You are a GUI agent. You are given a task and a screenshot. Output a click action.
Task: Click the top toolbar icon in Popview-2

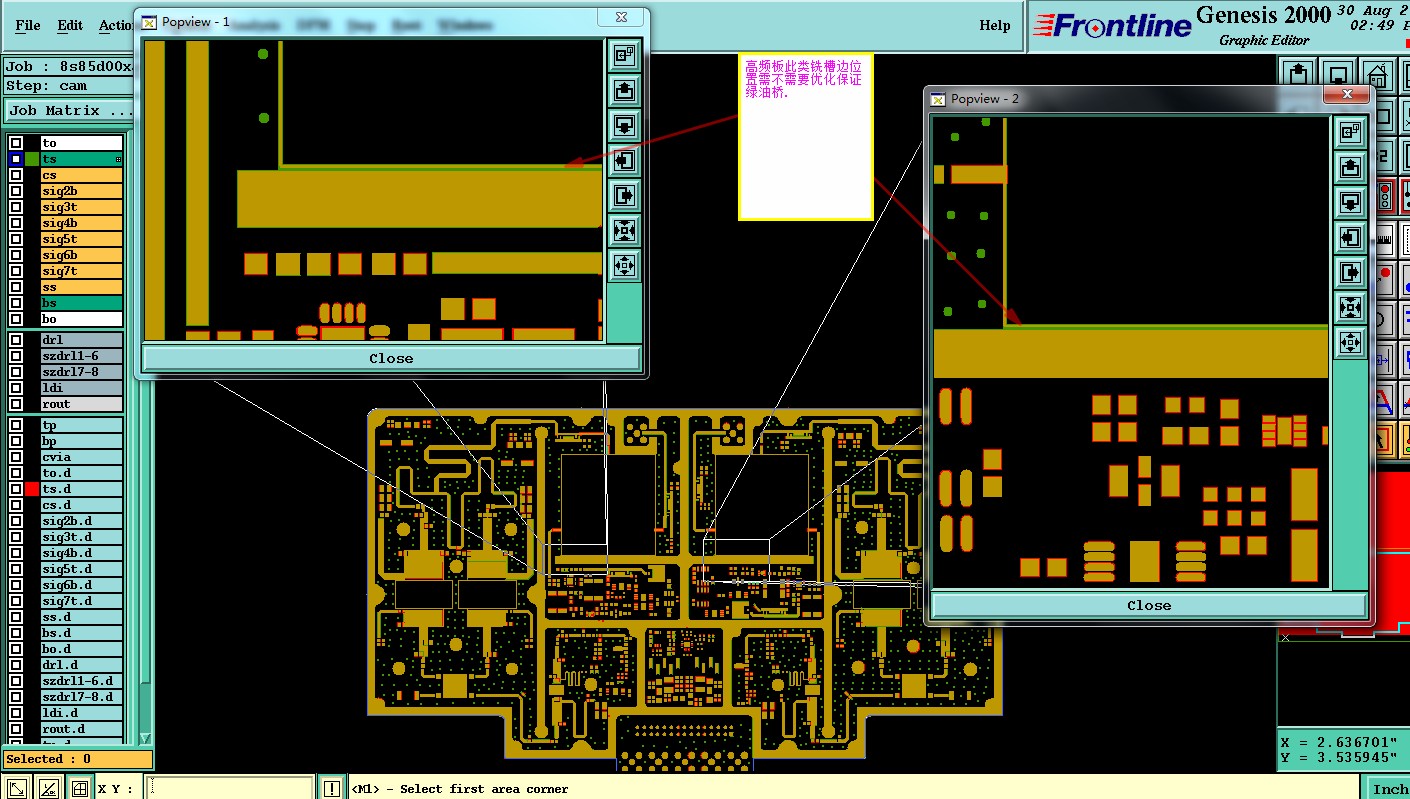[1350, 132]
